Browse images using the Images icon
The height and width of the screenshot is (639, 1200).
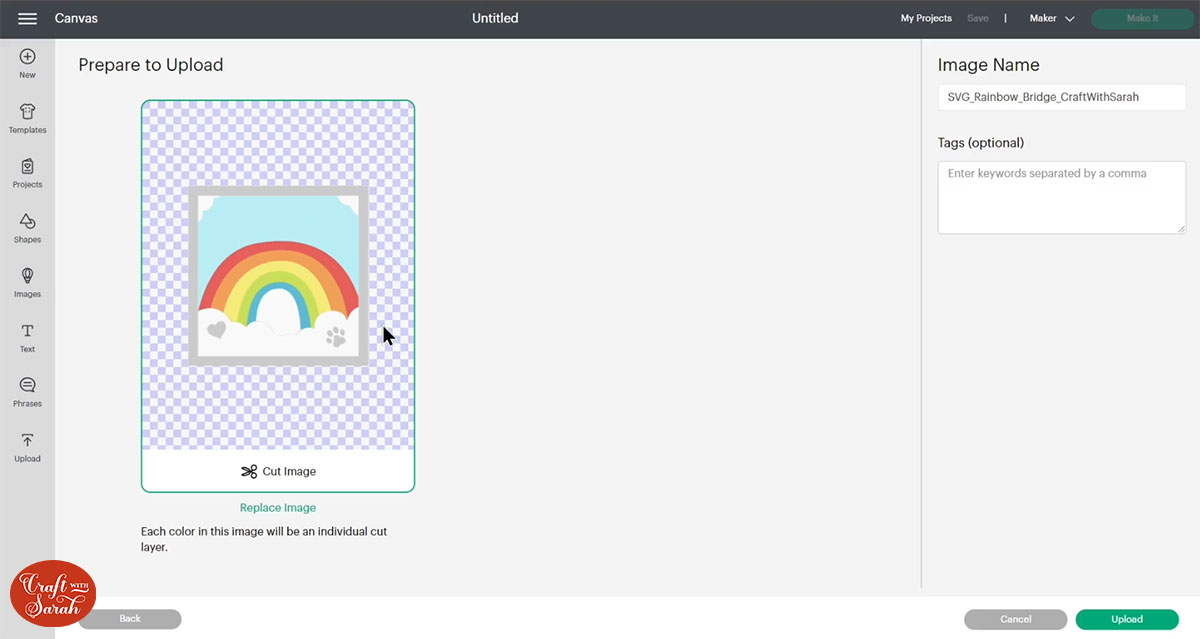pyautogui.click(x=27, y=281)
